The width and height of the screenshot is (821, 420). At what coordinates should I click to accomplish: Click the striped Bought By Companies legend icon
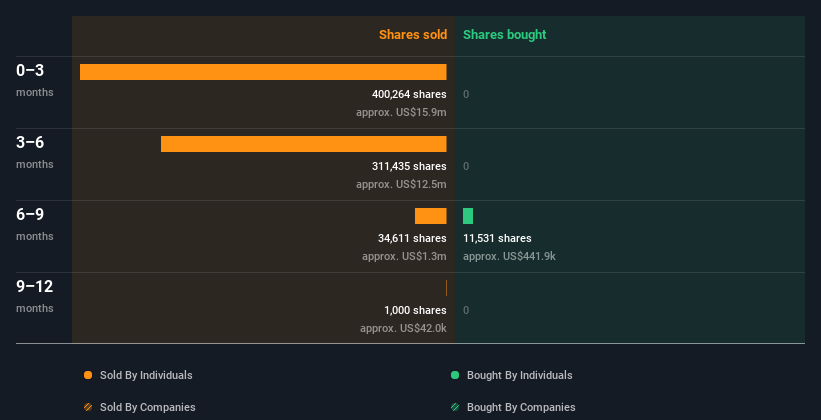[455, 407]
